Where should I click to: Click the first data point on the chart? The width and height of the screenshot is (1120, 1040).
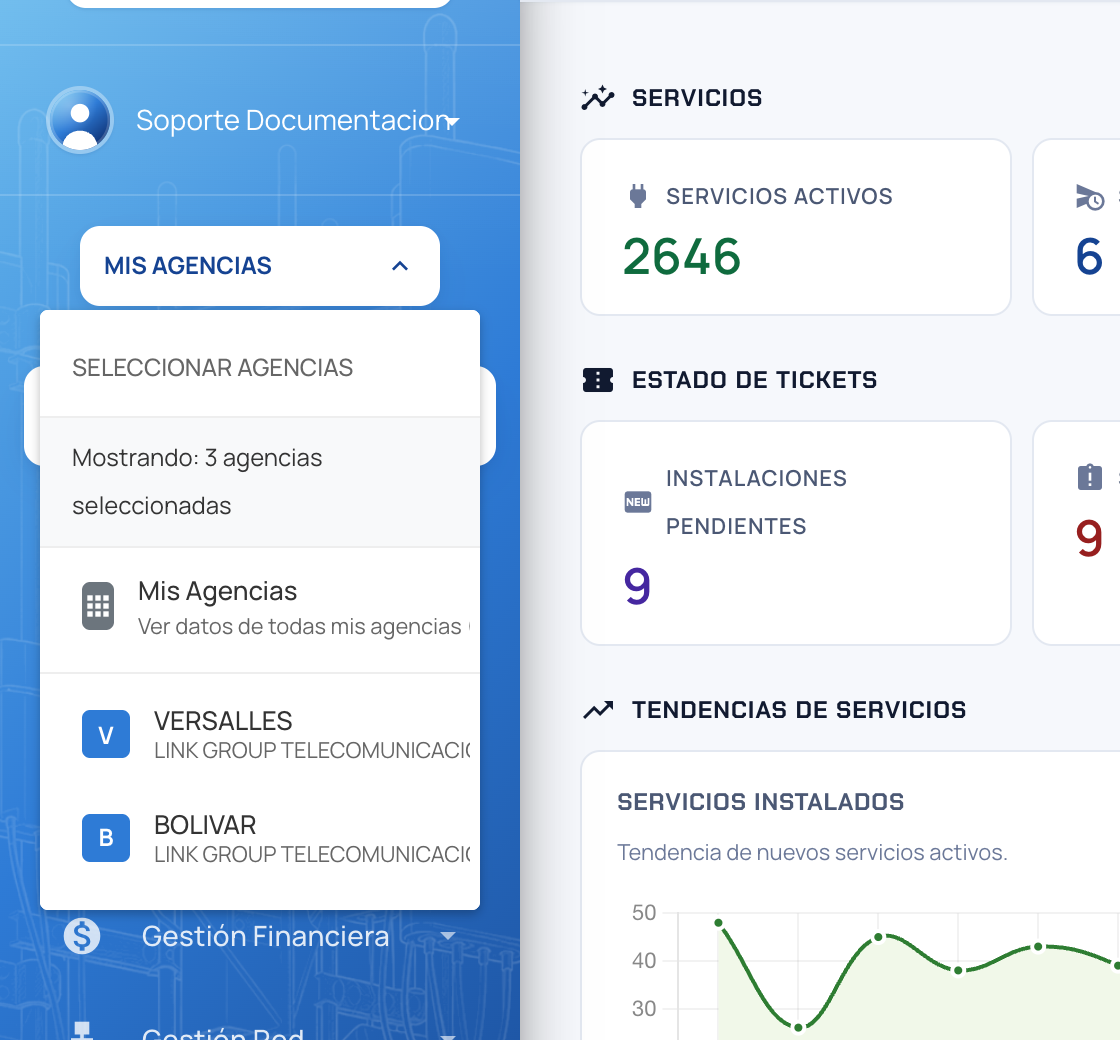coord(719,923)
